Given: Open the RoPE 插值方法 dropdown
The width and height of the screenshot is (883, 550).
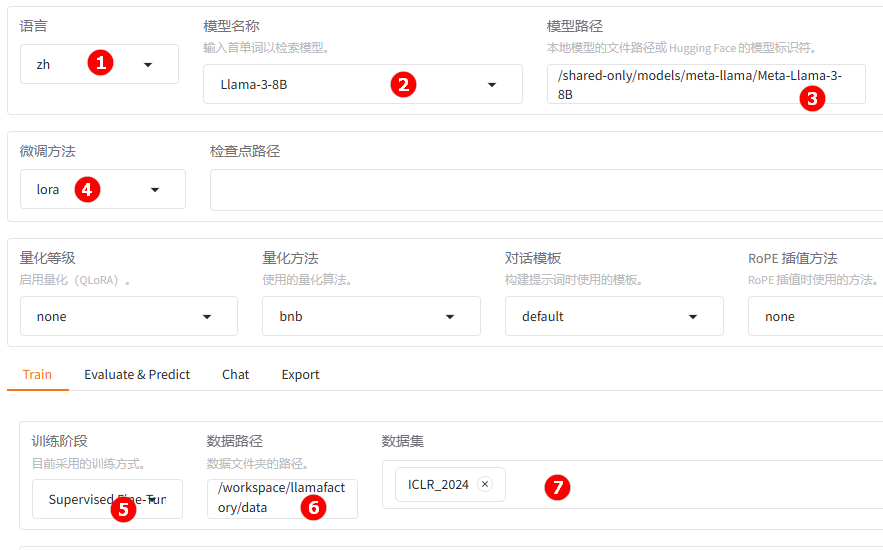Looking at the screenshot, I should coord(815,317).
